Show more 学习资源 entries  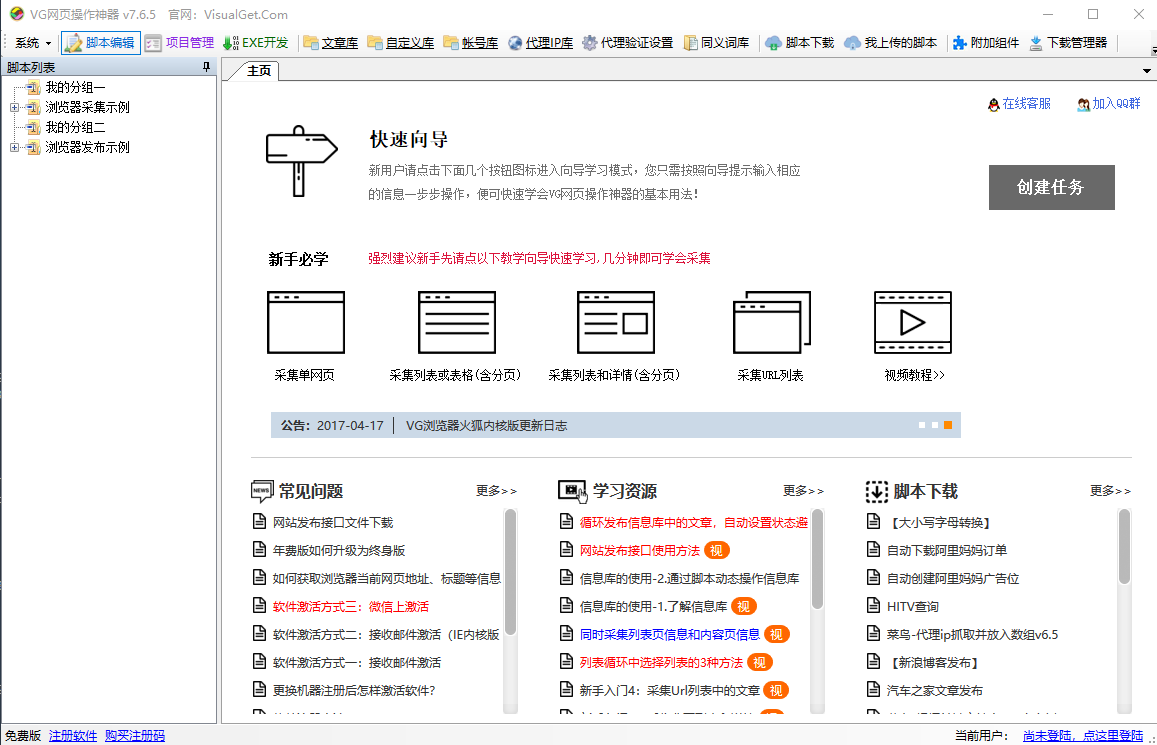(803, 491)
